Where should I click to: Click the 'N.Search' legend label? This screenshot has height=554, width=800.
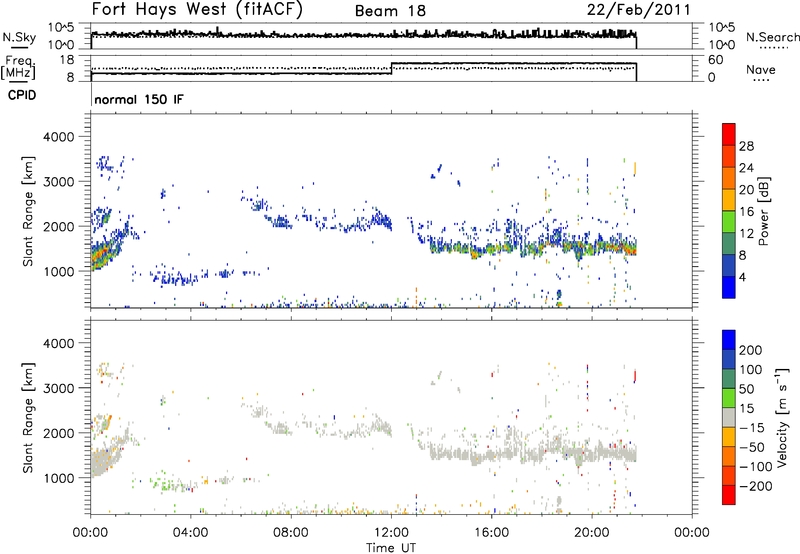click(772, 37)
